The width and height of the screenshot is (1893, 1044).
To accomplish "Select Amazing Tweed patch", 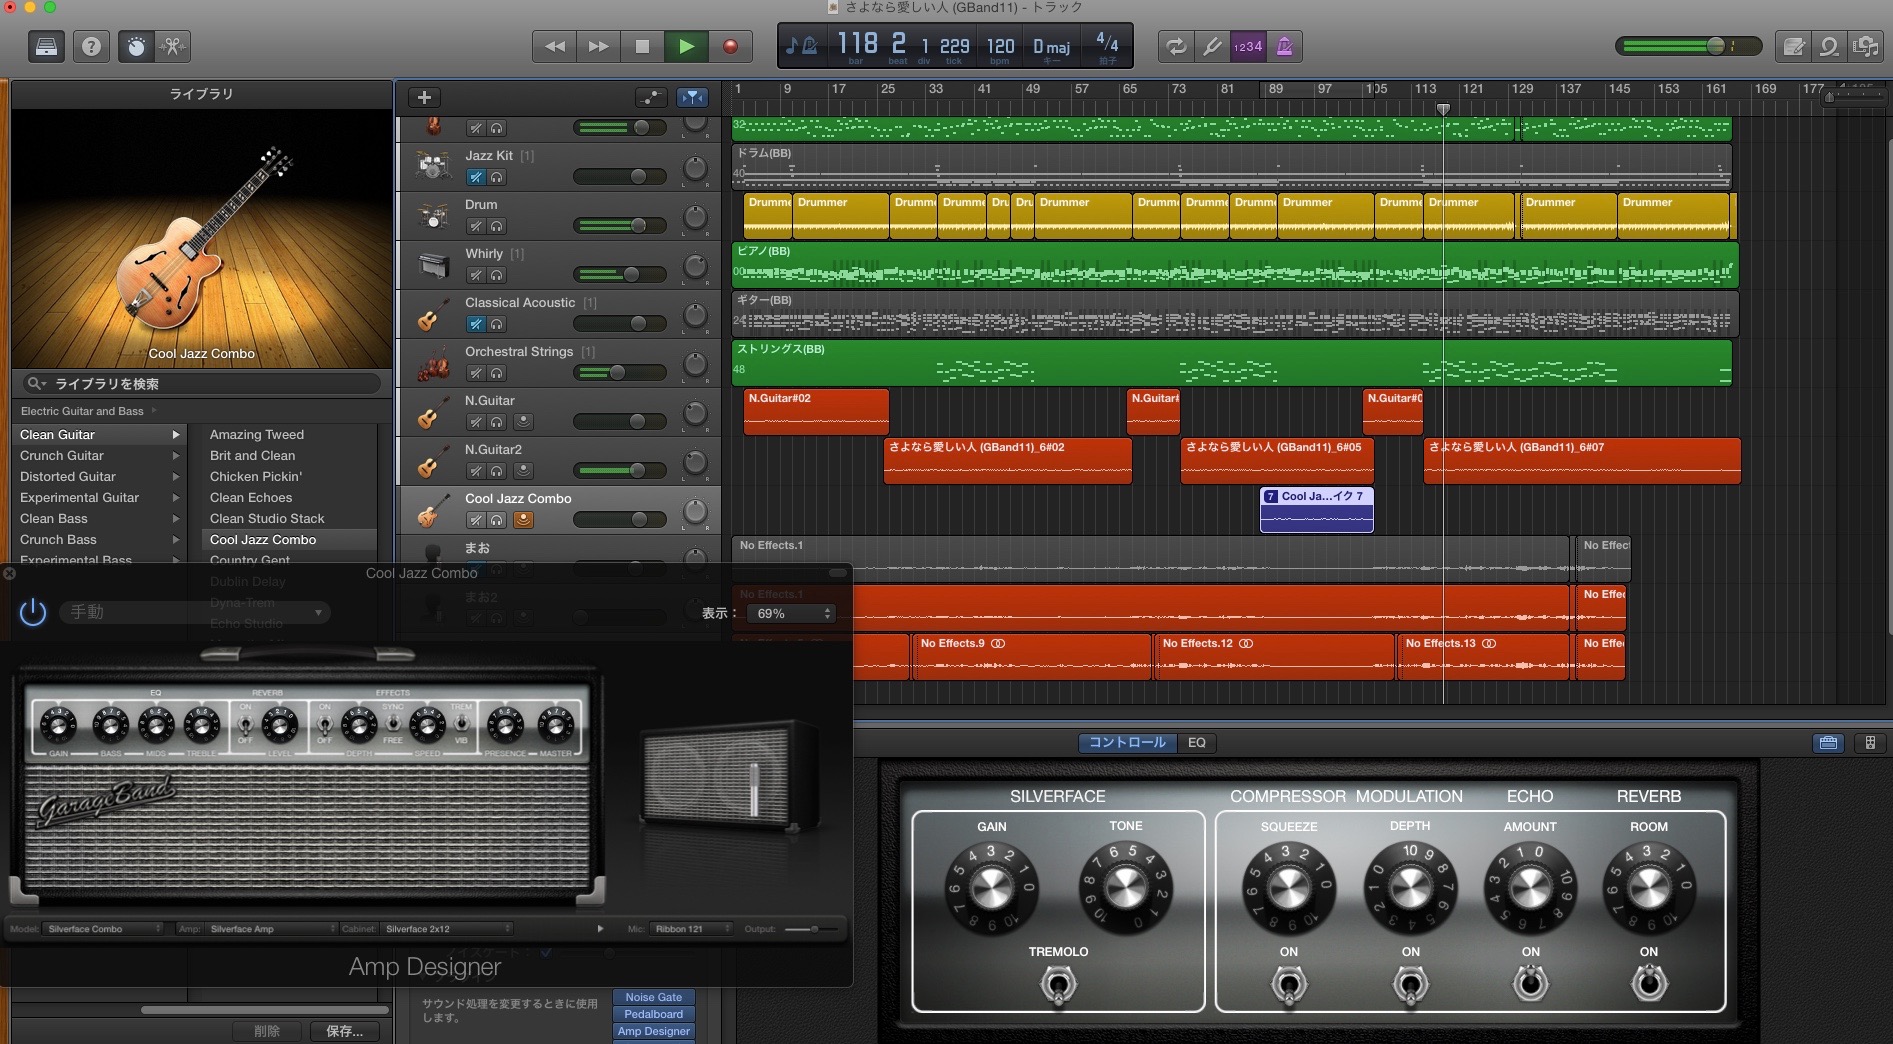I will (257, 435).
